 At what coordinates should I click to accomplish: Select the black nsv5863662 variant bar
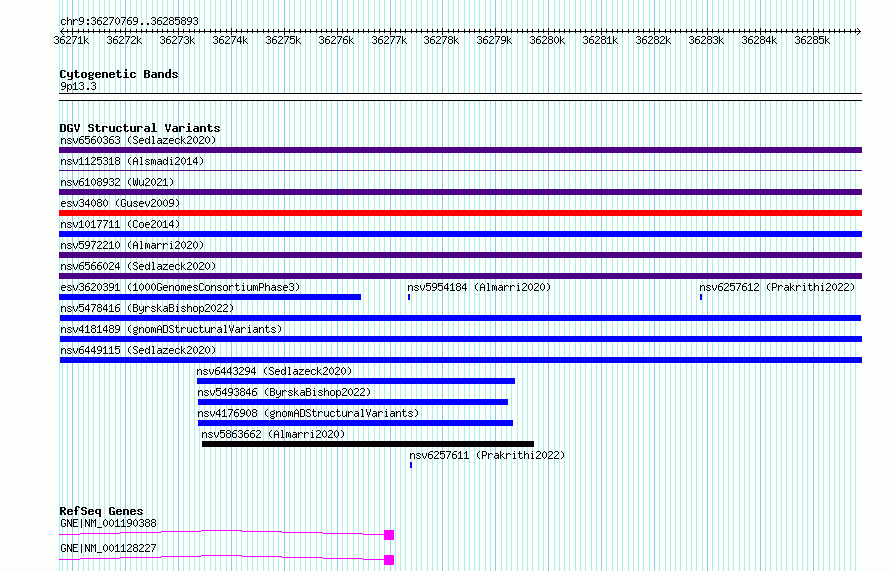pos(368,444)
